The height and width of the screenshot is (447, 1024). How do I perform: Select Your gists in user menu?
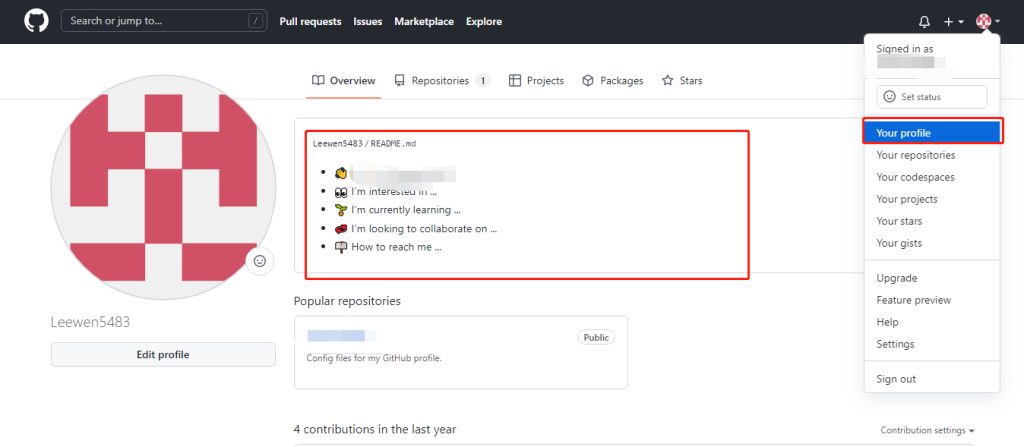click(x=932, y=243)
